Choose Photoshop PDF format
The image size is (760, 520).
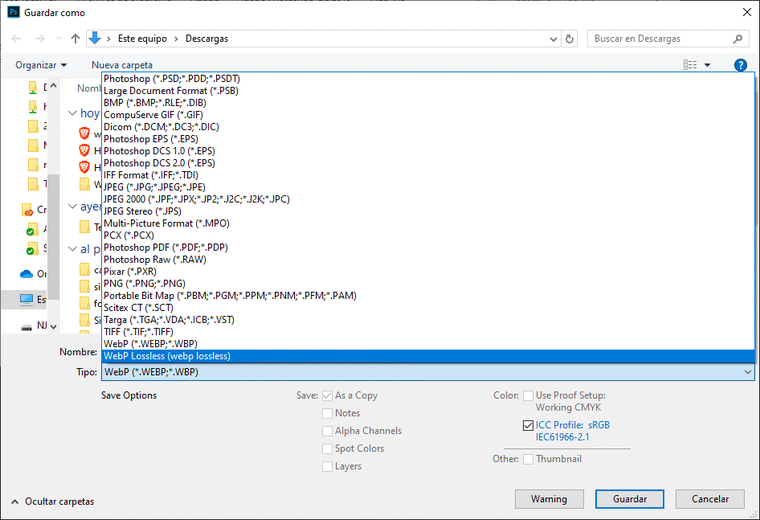tap(428, 247)
